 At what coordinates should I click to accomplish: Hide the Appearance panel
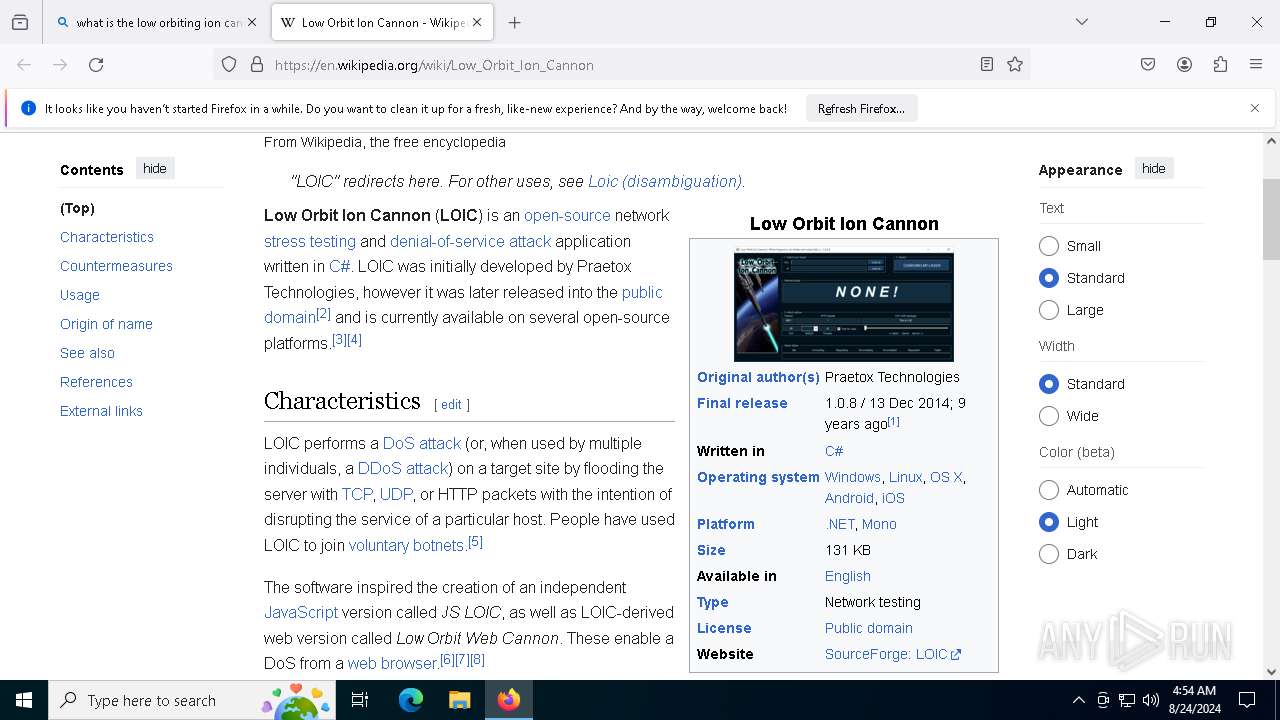1154,169
